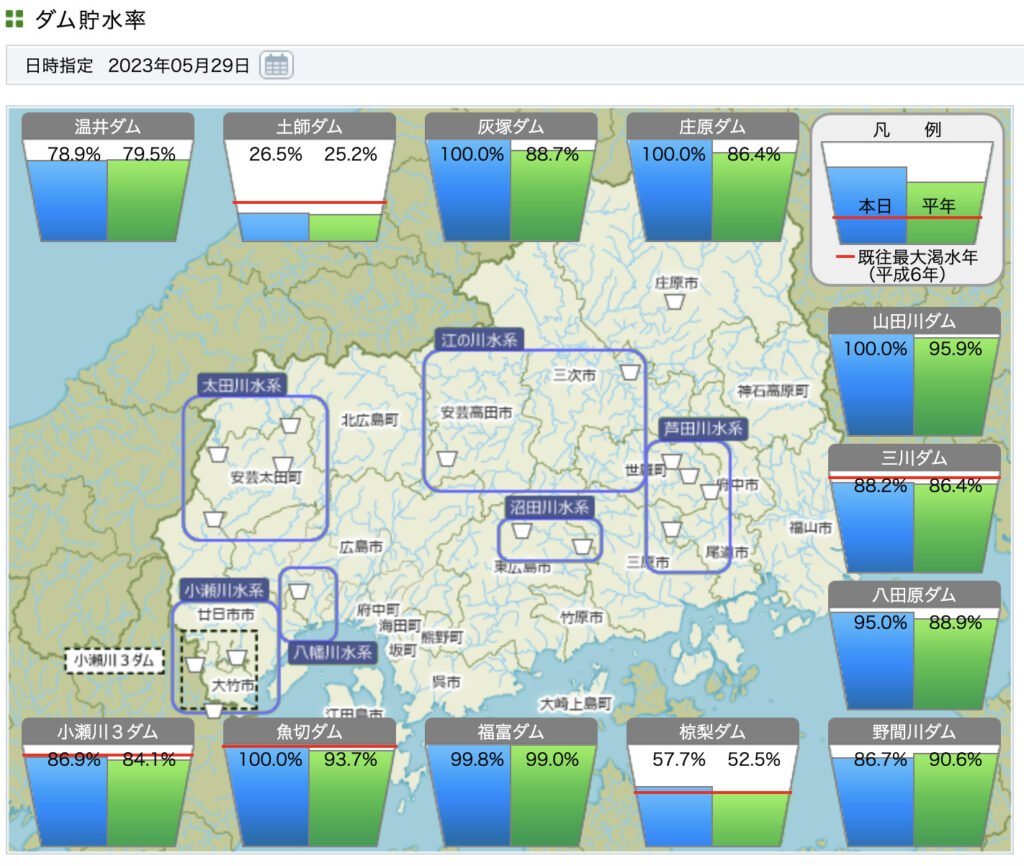Select the dashed 小瀬川3ダム label box
Screen dimensions: 1024x866
click(x=115, y=660)
